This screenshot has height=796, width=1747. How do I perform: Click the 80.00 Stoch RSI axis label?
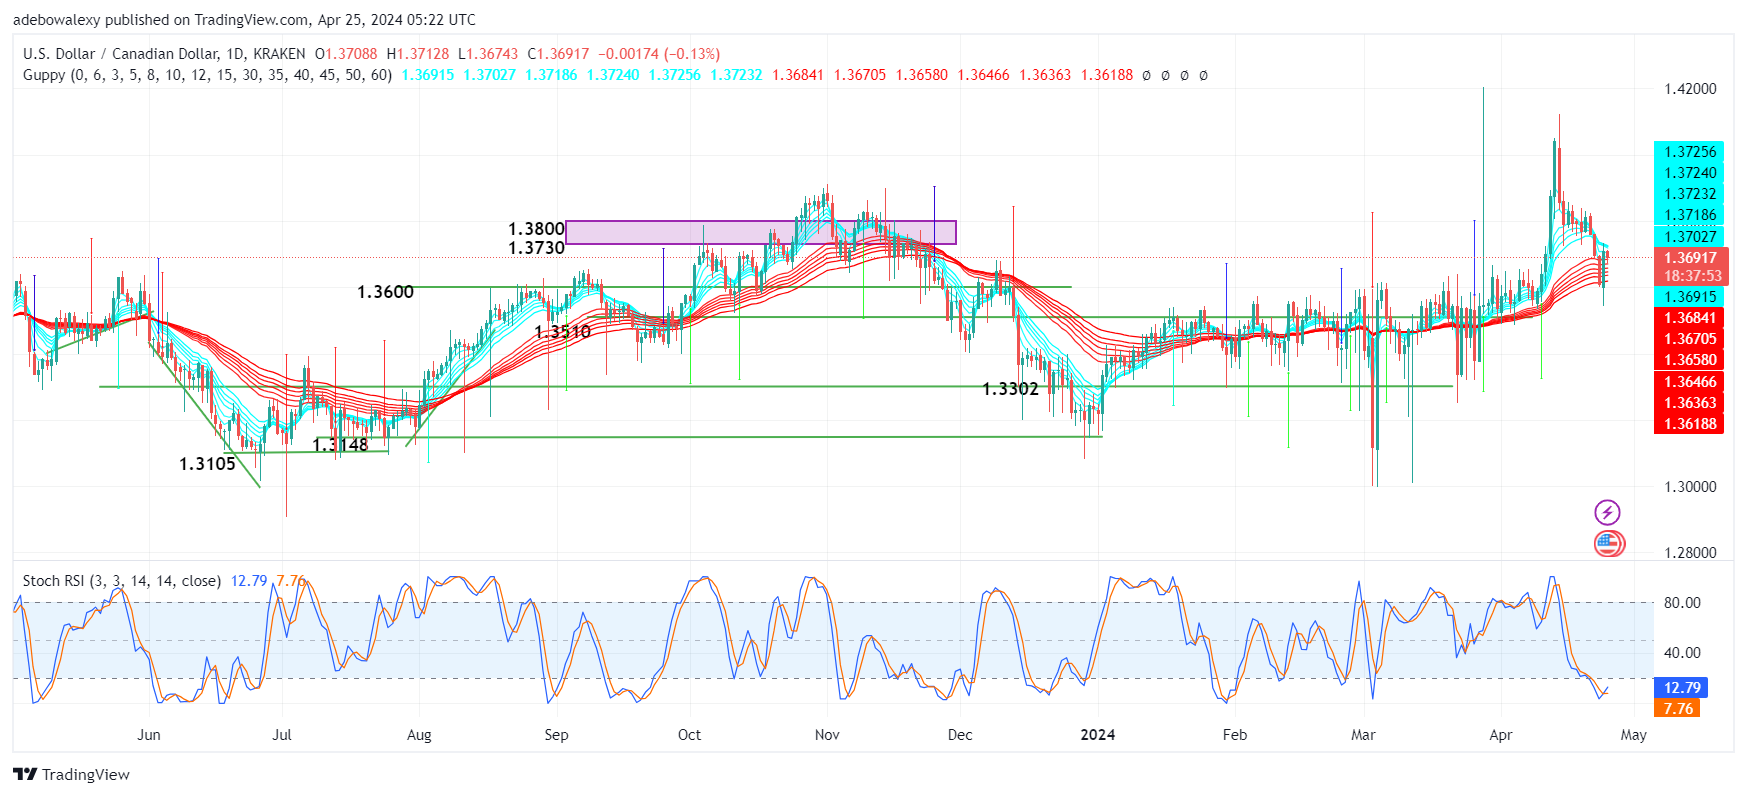point(1682,603)
